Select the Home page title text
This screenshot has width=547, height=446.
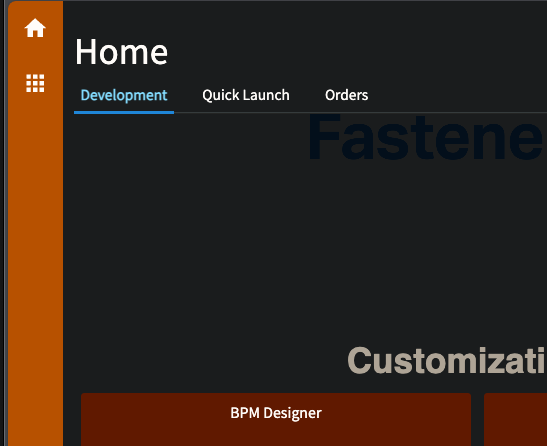click(121, 52)
